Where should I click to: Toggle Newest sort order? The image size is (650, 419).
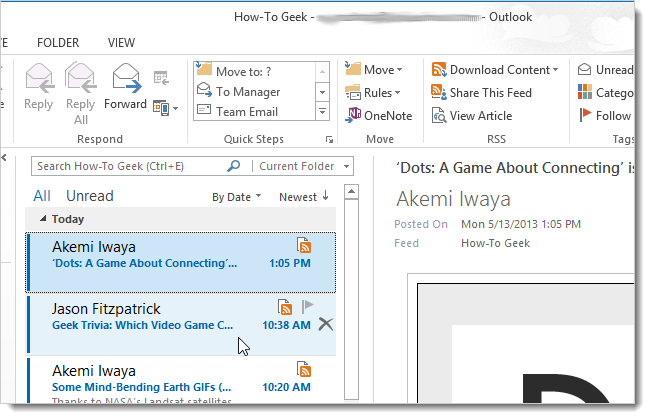tap(304, 197)
